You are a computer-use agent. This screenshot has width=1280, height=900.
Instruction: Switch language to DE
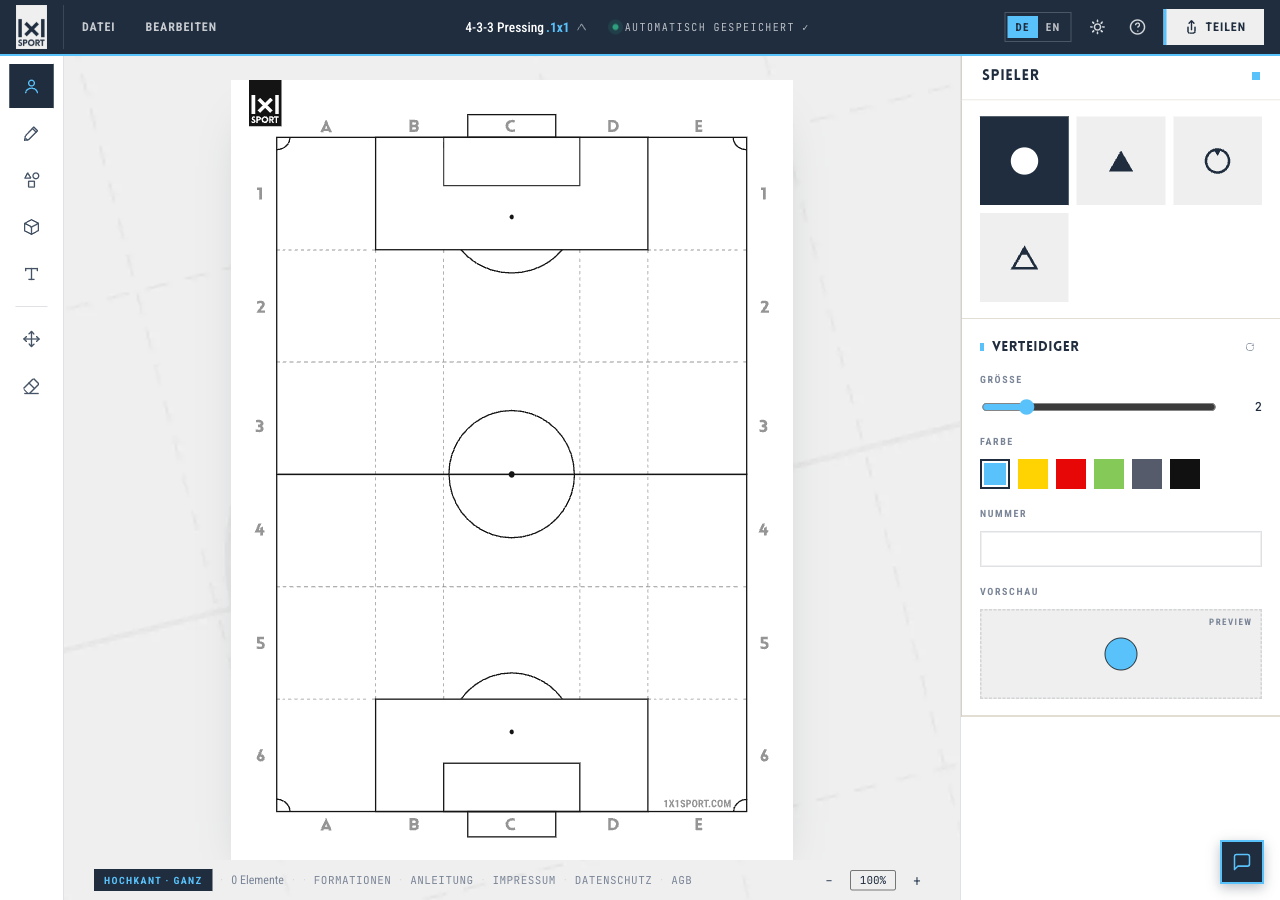1022,27
